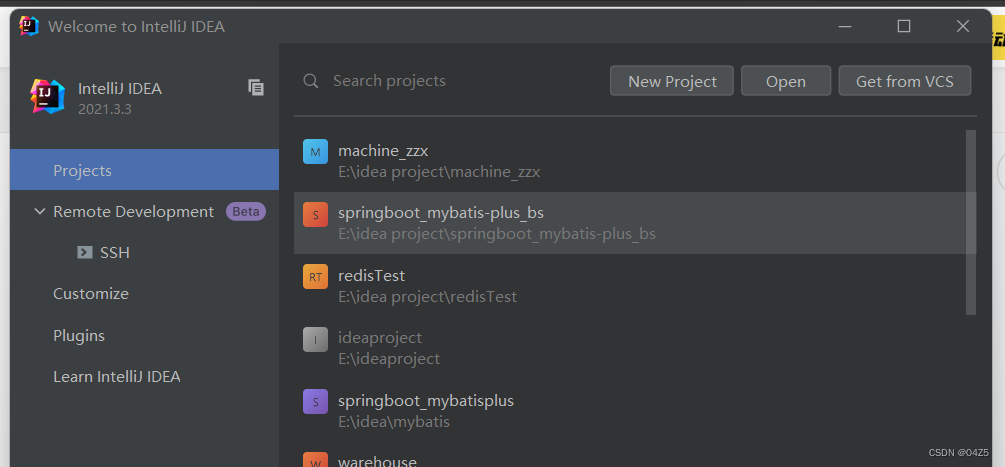
Task: Open the warehouse project entry
Action: pyautogui.click(x=377, y=461)
